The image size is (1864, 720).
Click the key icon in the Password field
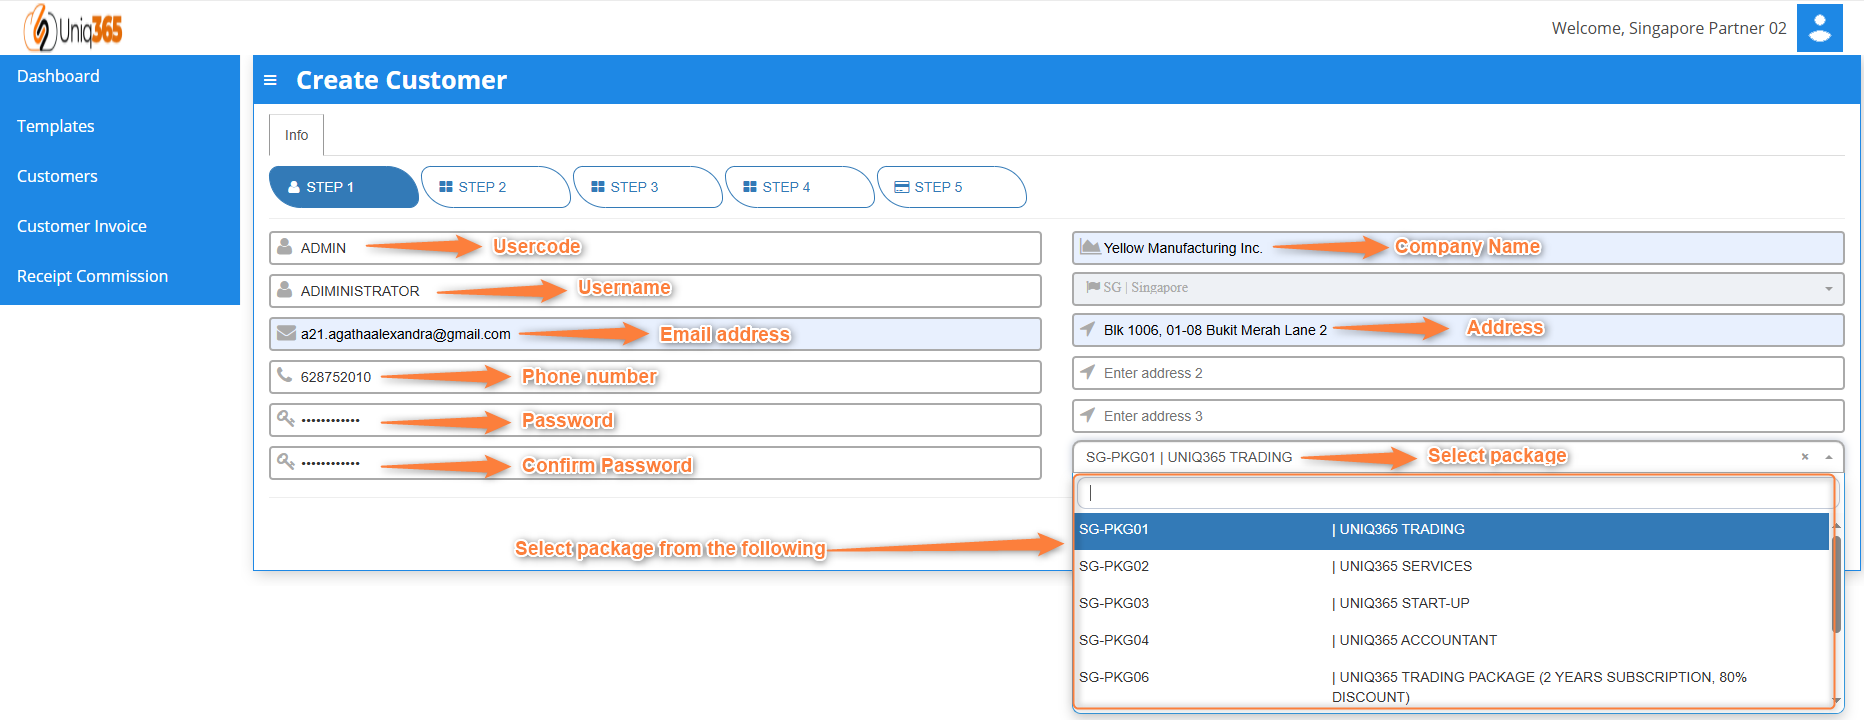[286, 419]
